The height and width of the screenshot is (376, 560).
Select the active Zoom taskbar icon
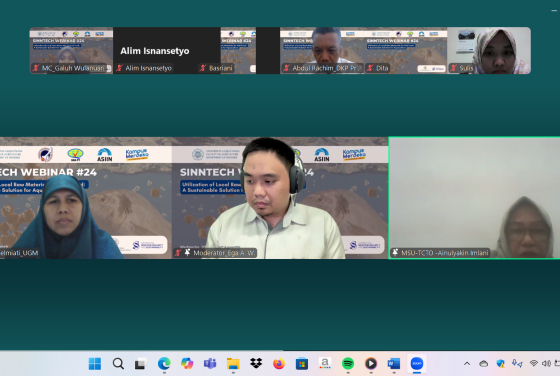point(417,364)
